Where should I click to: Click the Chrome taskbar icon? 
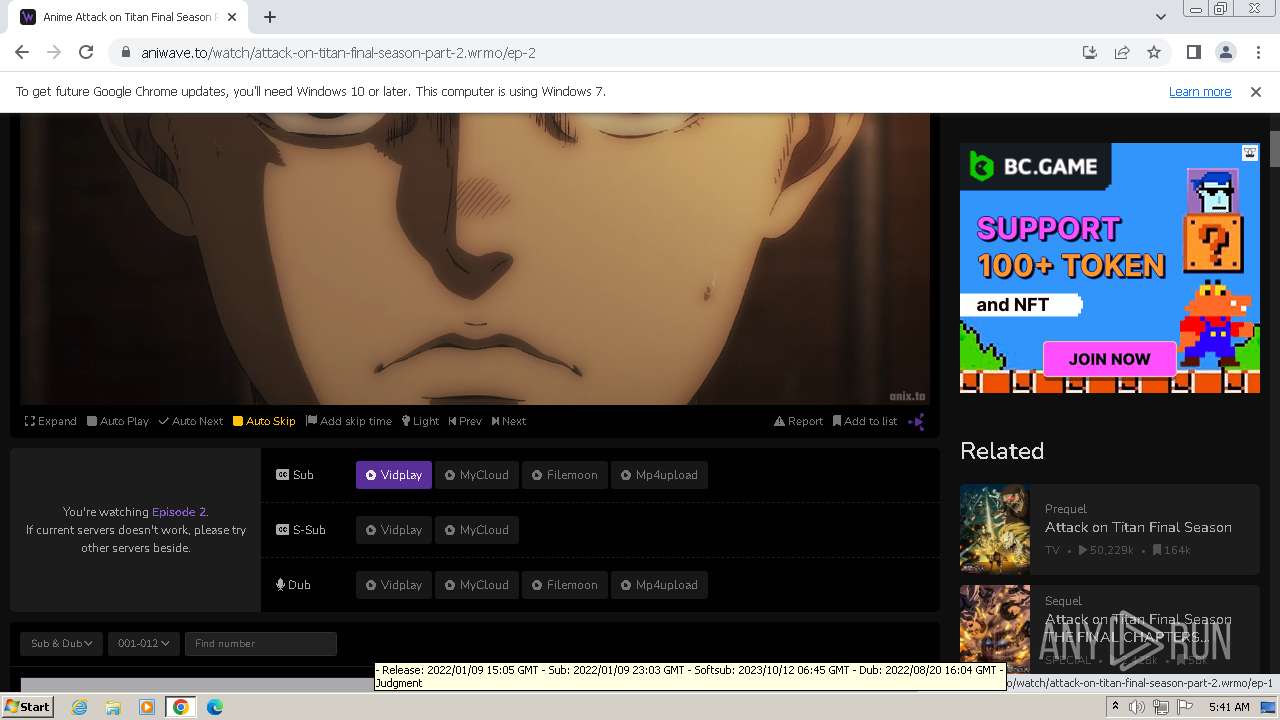point(181,707)
